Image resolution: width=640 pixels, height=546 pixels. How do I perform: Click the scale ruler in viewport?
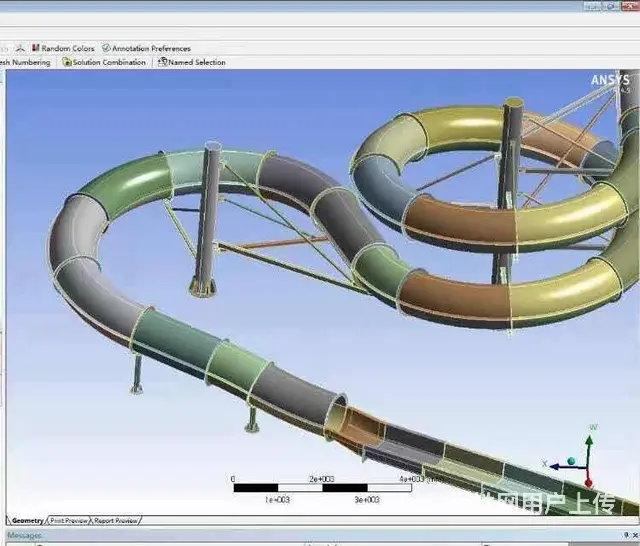pos(322,488)
